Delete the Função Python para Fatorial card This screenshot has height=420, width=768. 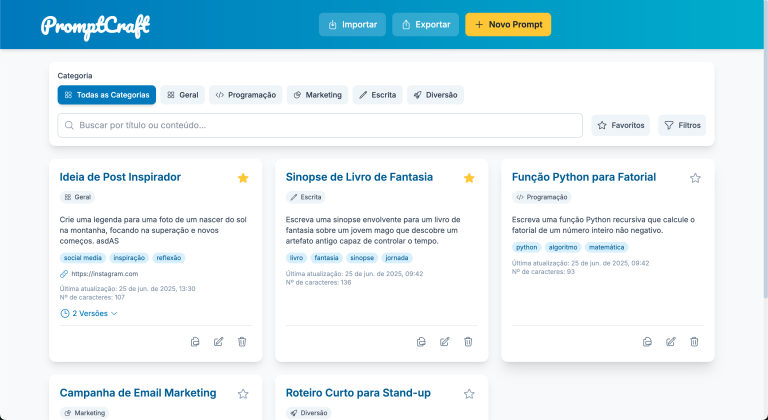[695, 342]
